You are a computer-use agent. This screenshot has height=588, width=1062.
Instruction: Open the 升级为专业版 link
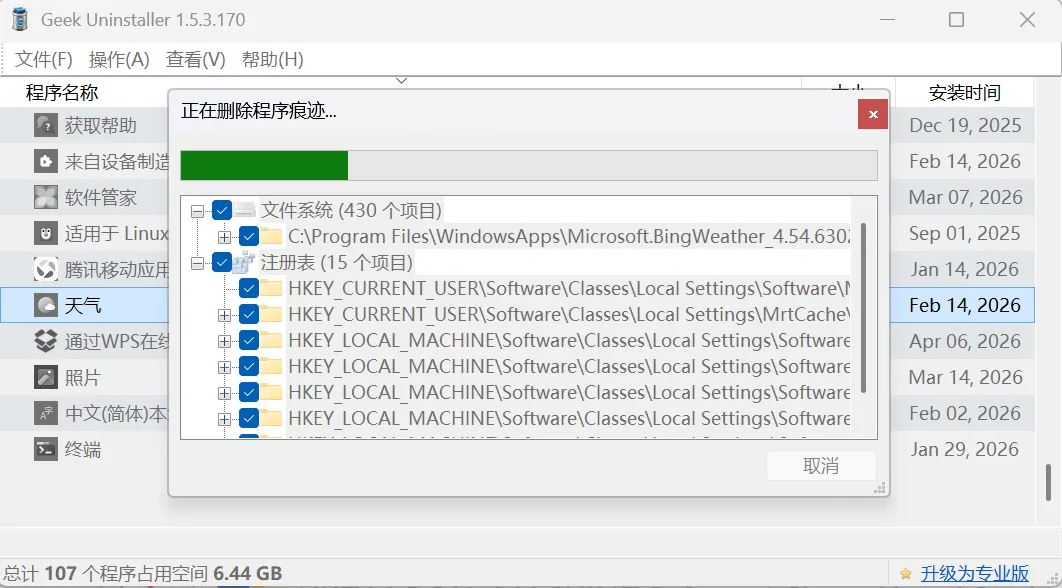click(x=975, y=574)
